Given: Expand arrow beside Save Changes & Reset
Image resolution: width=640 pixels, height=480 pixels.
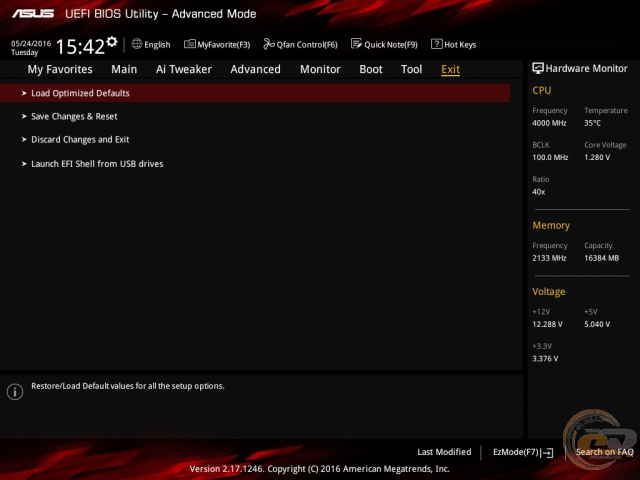Looking at the screenshot, I should coord(24,116).
